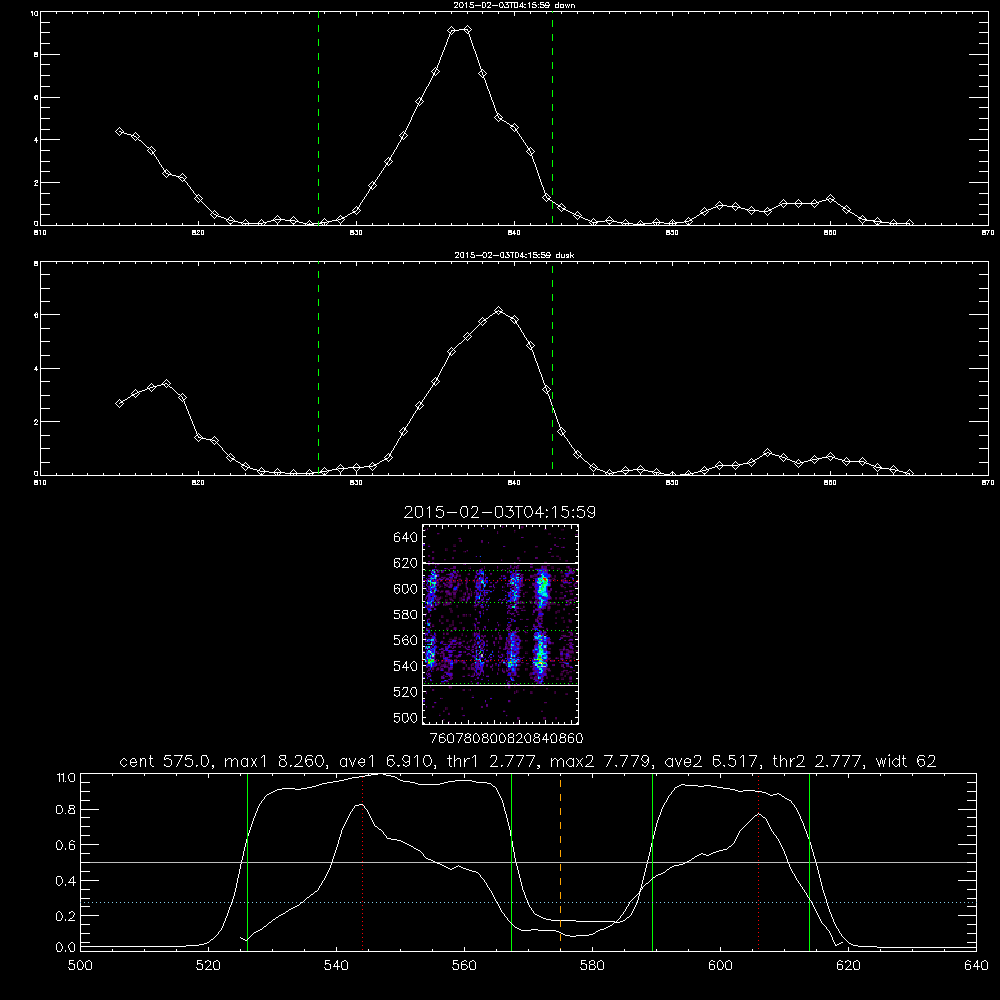Click the 'ave2 6.517' value
The image size is (1000, 1000).
tap(712, 761)
